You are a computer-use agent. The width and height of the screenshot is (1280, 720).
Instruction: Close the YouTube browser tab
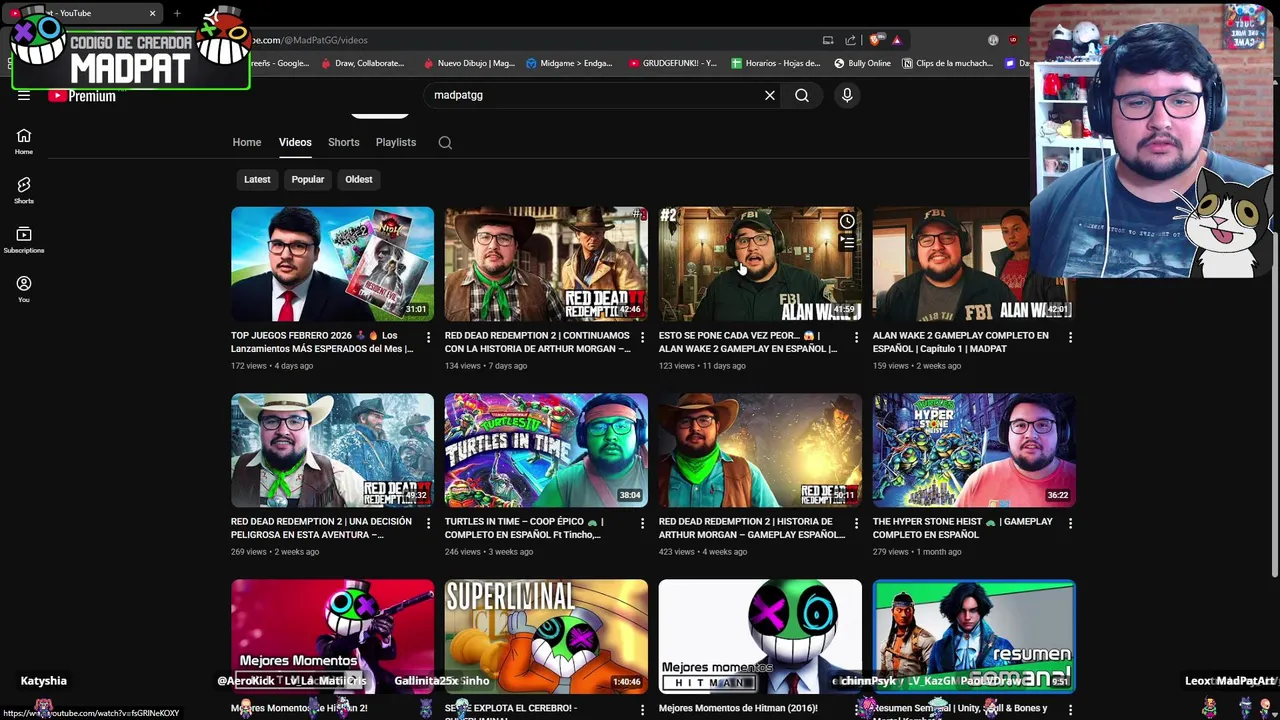coord(152,13)
